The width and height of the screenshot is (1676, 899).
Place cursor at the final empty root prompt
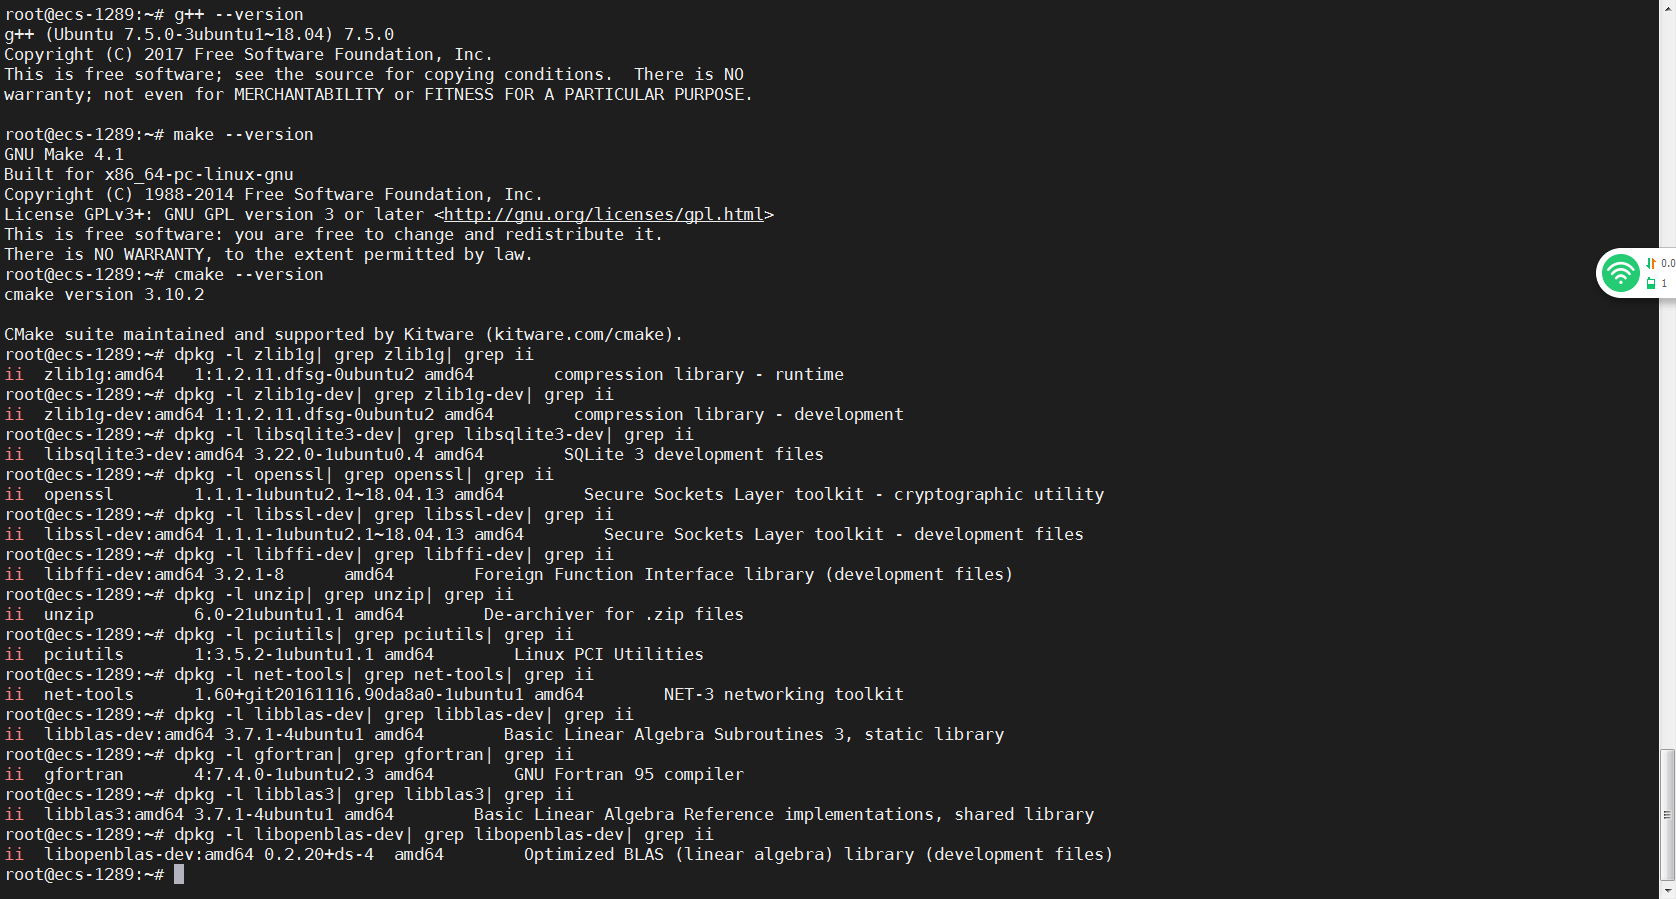tap(179, 874)
